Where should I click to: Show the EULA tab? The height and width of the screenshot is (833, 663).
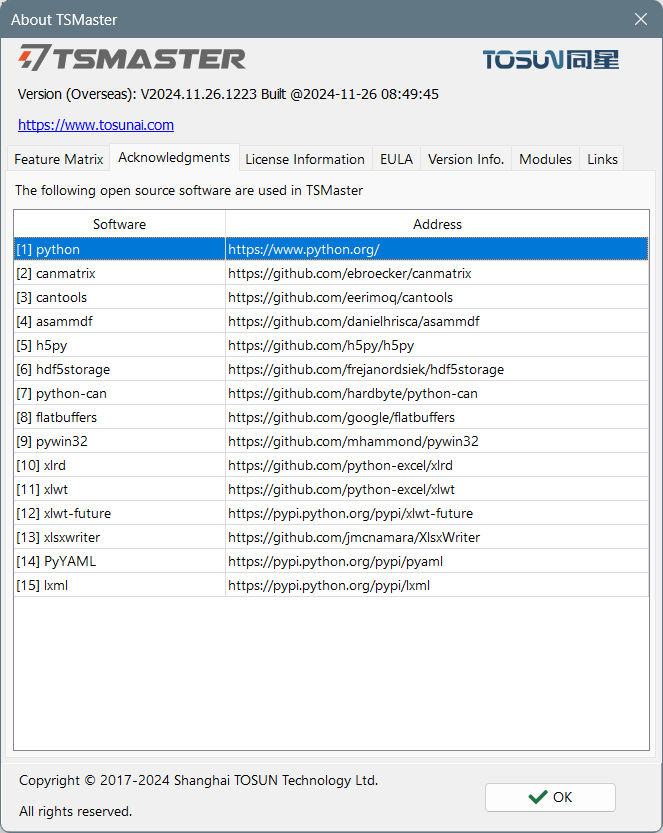(x=396, y=159)
